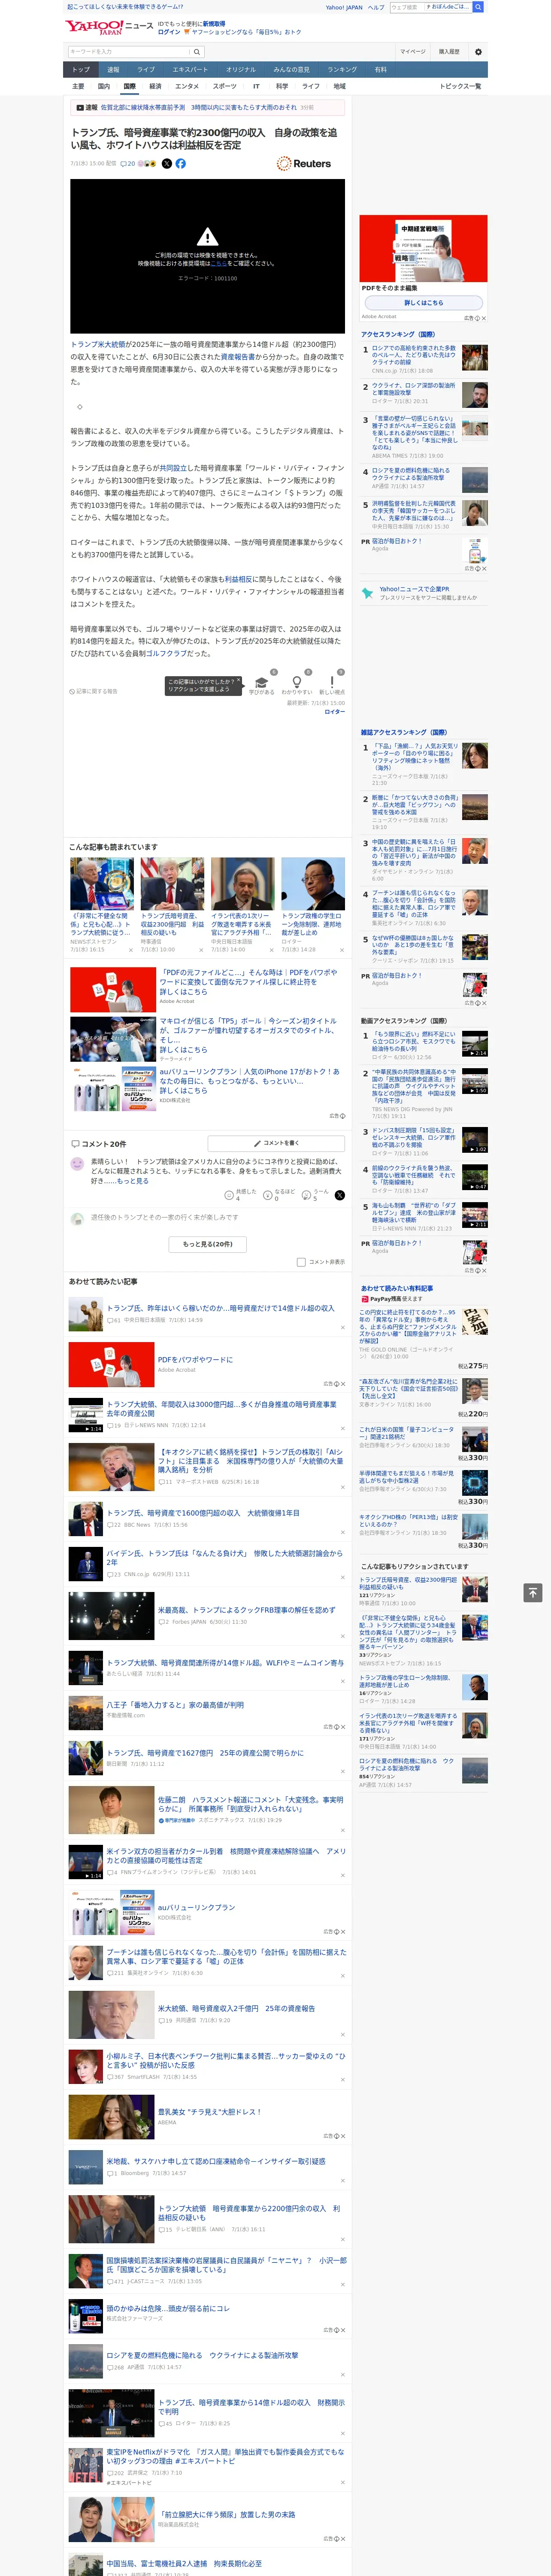Click the ログイン link
The height and width of the screenshot is (2576, 551).
[169, 32]
